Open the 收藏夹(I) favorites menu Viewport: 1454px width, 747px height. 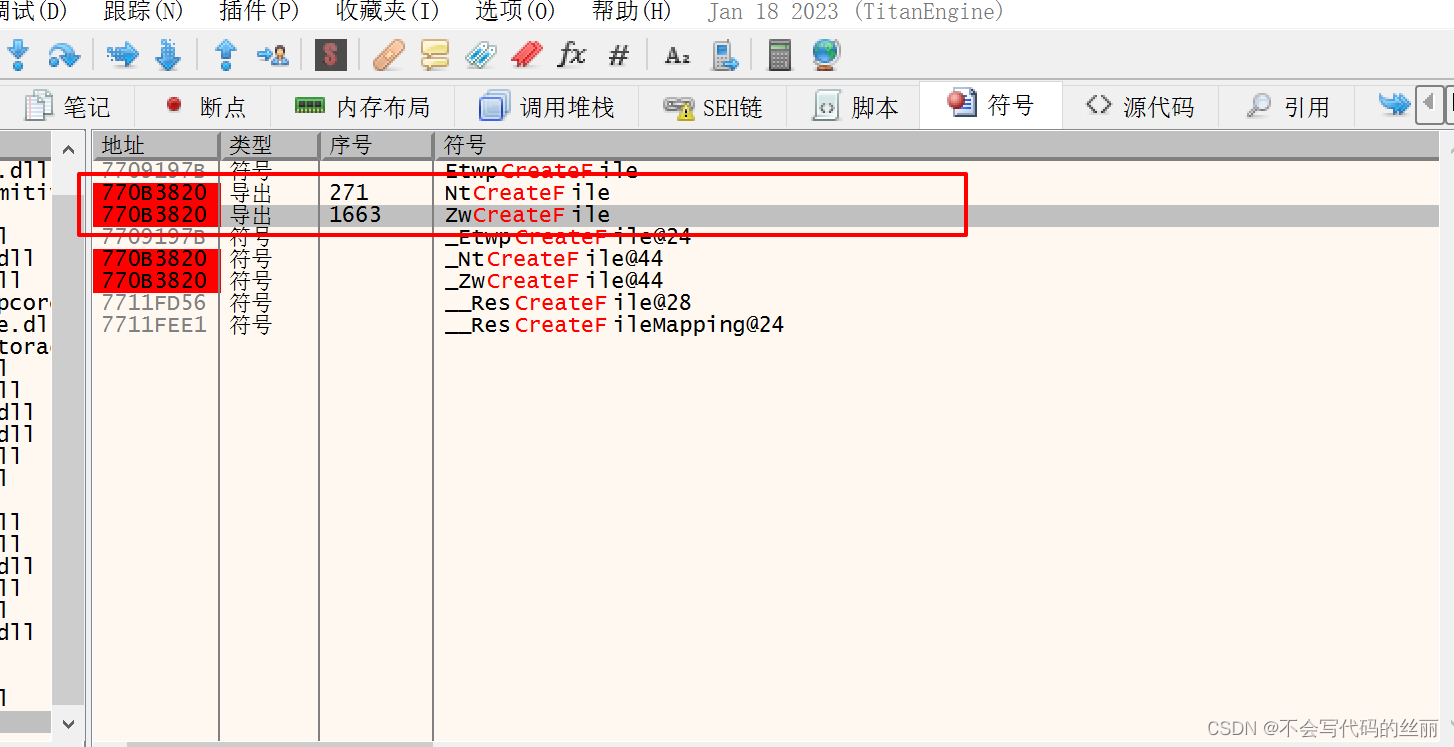[x=387, y=12]
